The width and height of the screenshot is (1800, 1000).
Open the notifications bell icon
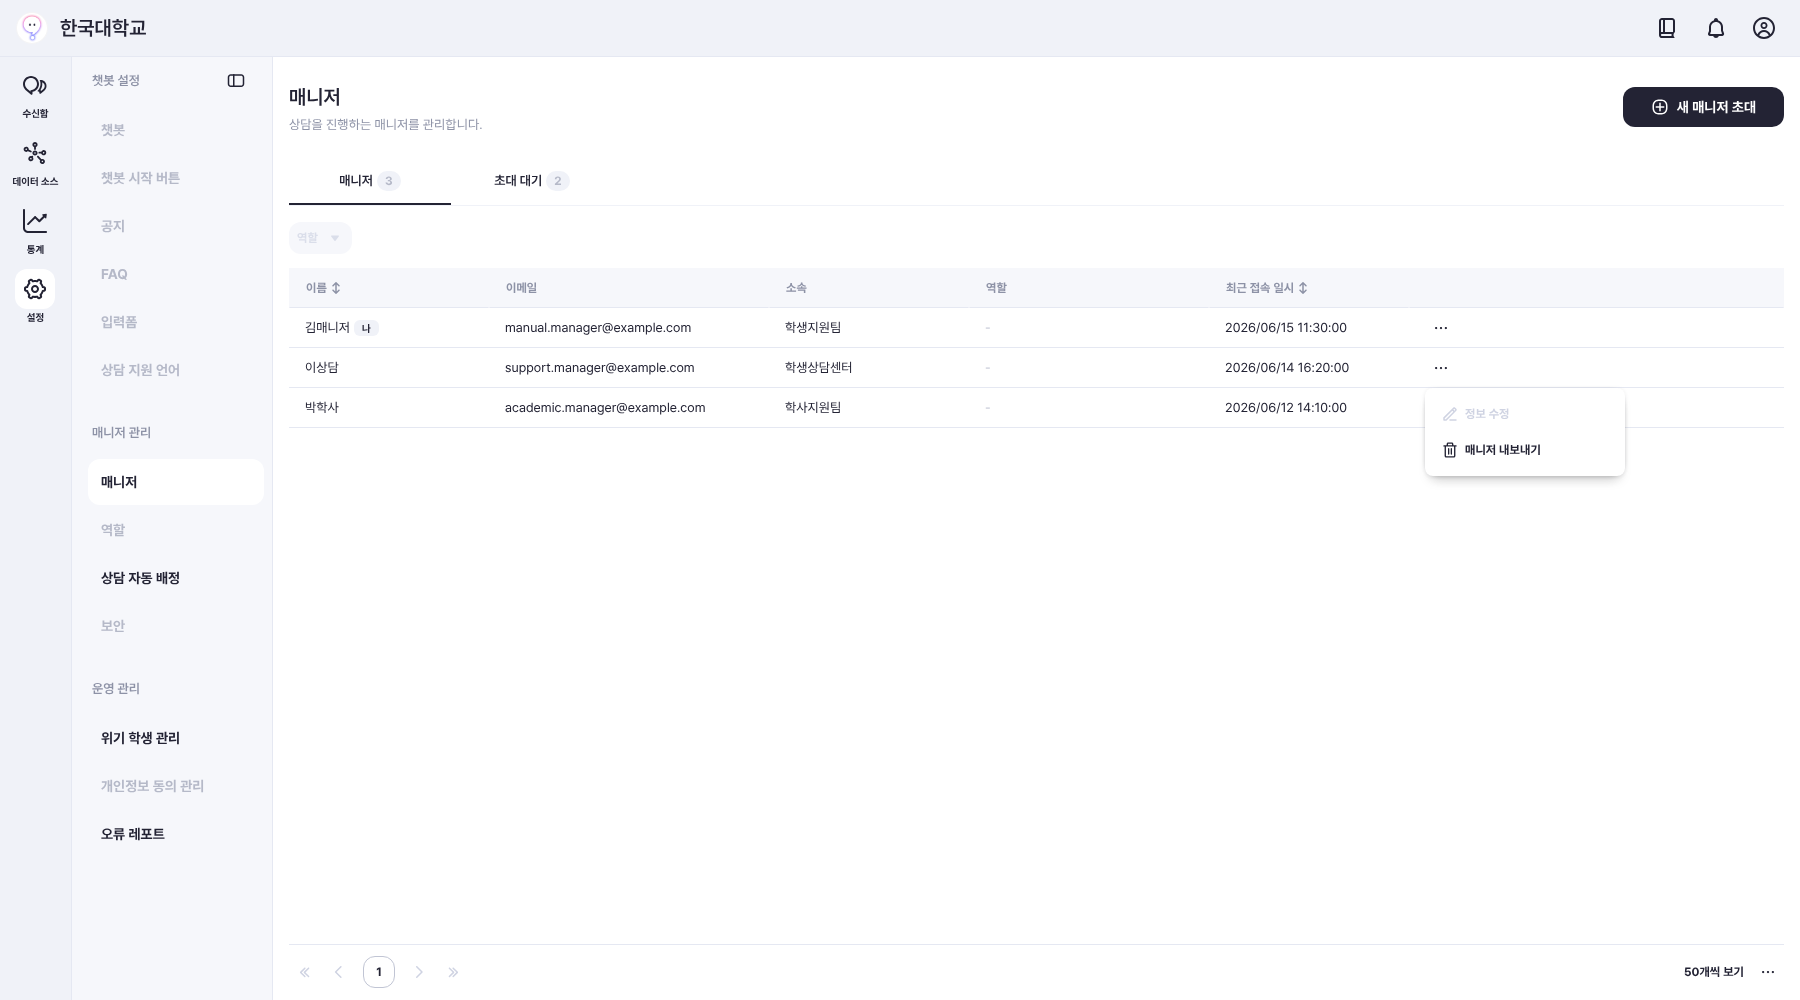coord(1716,28)
